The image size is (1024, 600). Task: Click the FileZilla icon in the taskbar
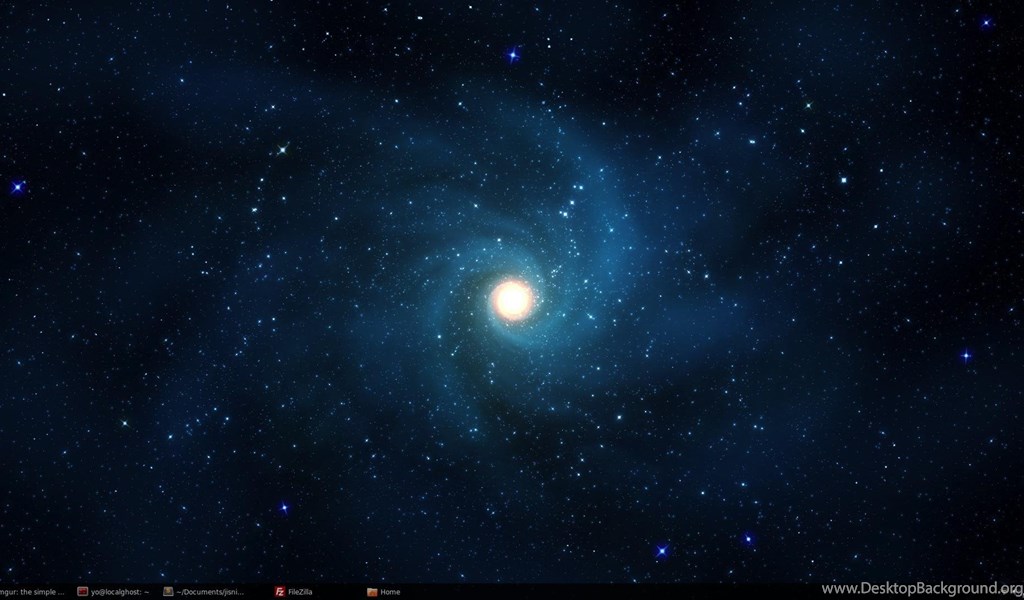tap(280, 592)
